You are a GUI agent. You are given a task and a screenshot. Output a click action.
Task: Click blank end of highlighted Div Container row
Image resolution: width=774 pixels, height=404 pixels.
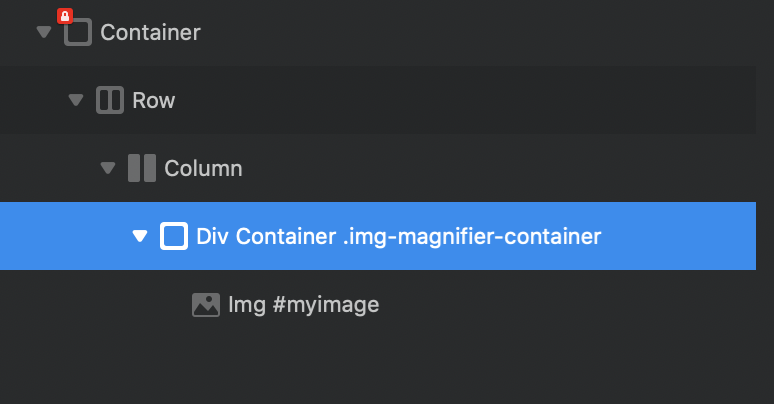click(690, 236)
